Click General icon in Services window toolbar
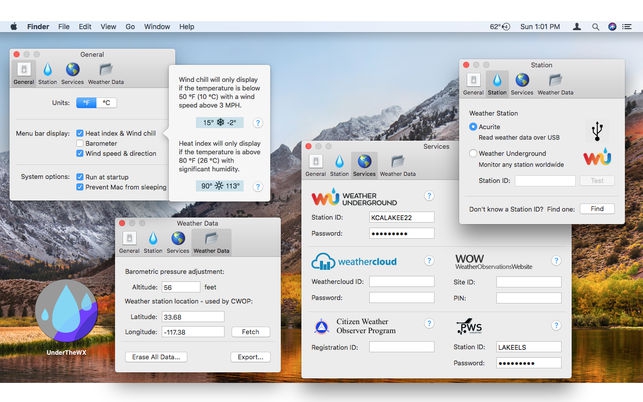This screenshot has height=402, width=643. coord(315,165)
